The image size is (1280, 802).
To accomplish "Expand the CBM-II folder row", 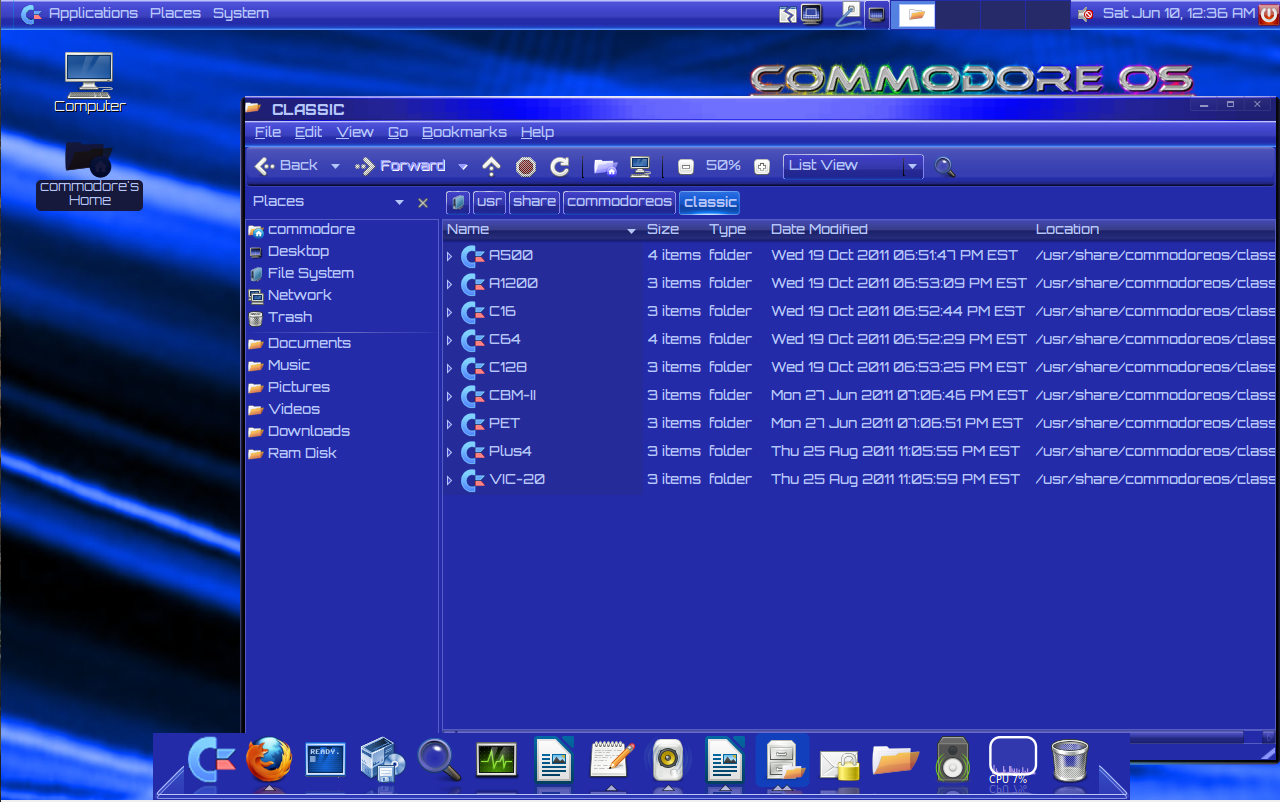I will [x=449, y=396].
